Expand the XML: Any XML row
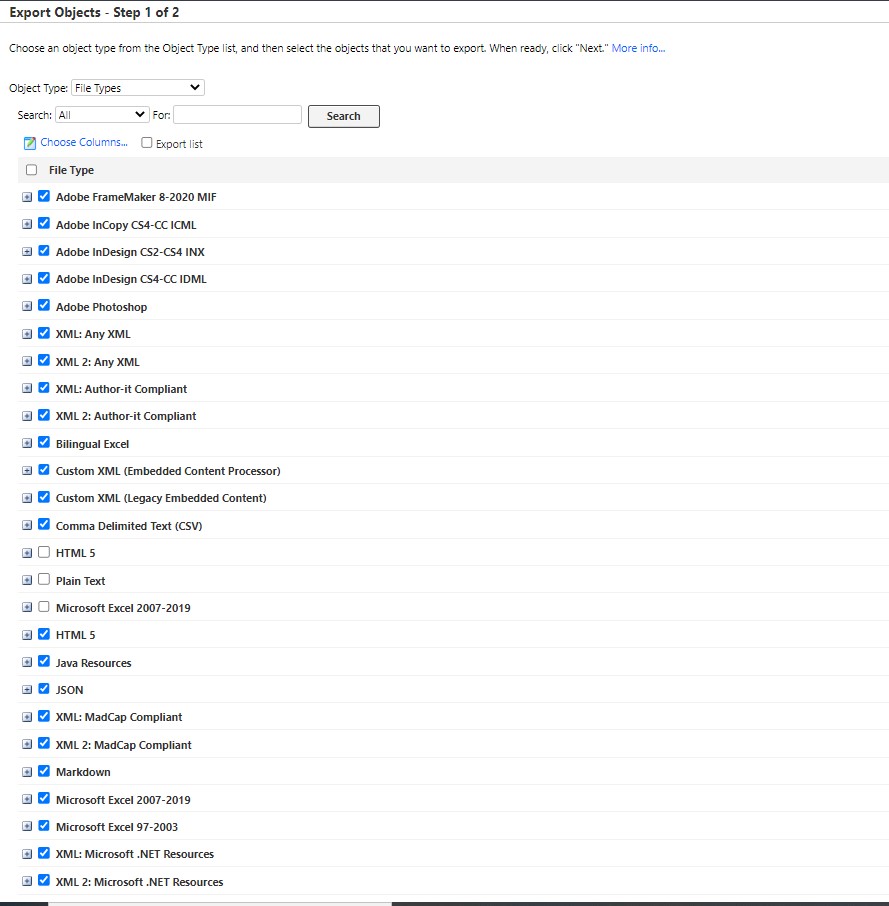 [27, 334]
